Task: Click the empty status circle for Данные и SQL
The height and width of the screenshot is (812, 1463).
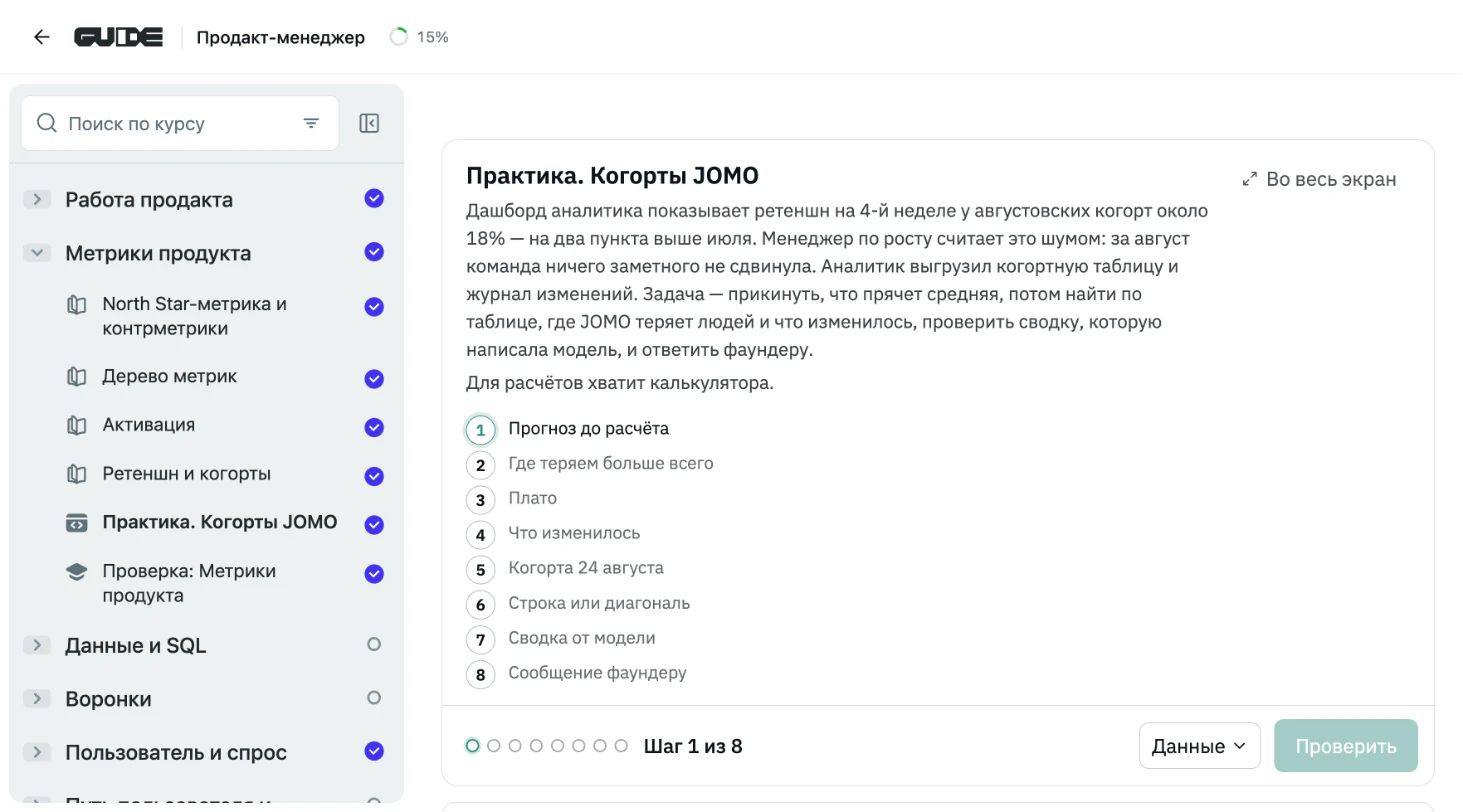Action: click(374, 645)
